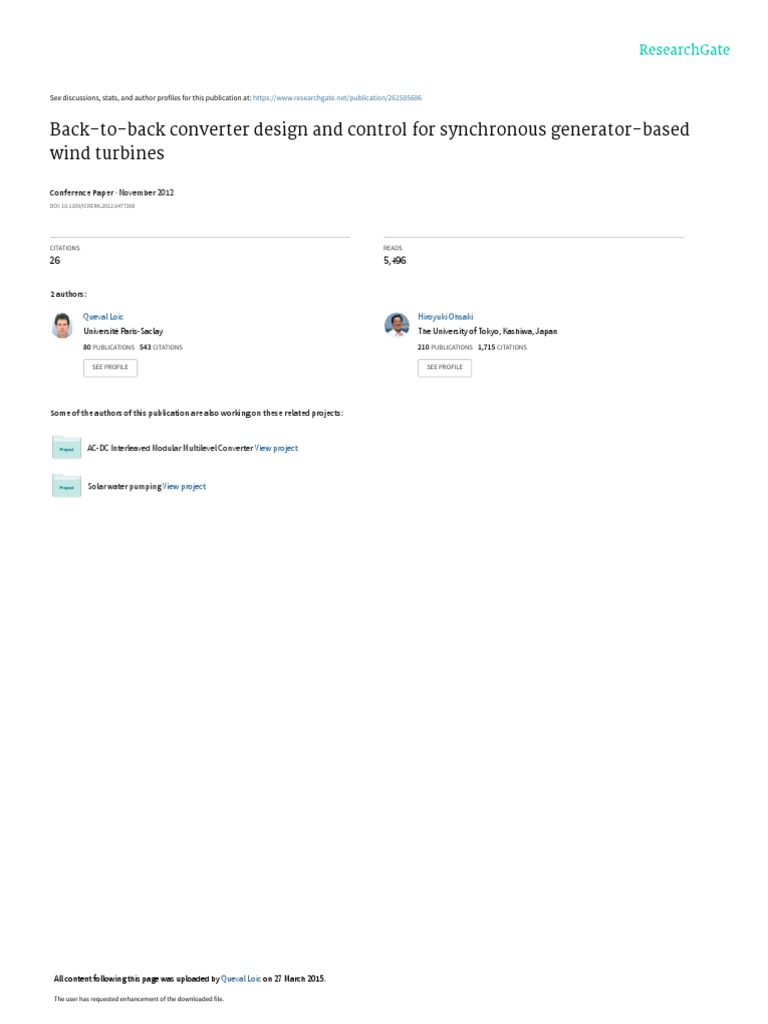The image size is (768, 1024).
Task: Click the DOI text below Conference Paper
Action: [x=92, y=206]
